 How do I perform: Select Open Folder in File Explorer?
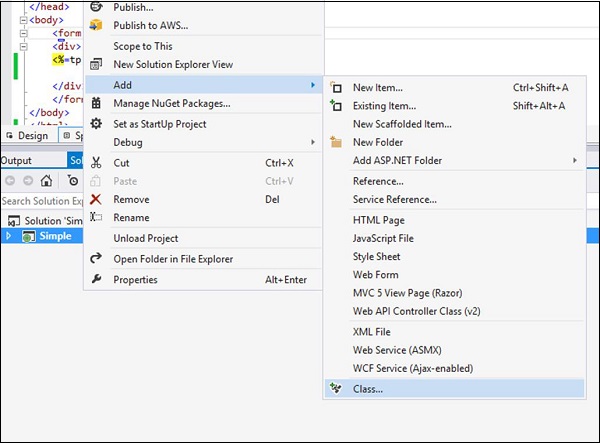[173, 259]
